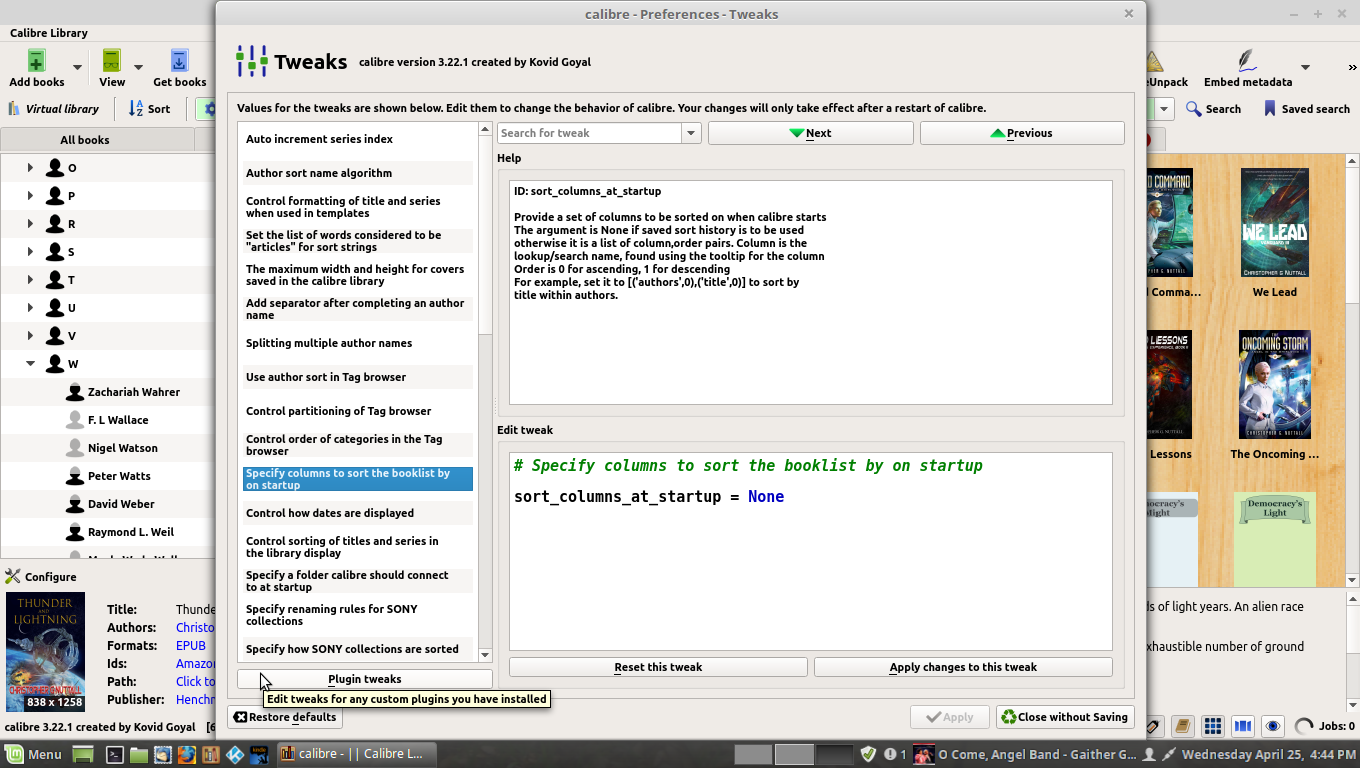1360x768 pixels.
Task: Click the Add books icon in main window
Action: tap(36, 60)
